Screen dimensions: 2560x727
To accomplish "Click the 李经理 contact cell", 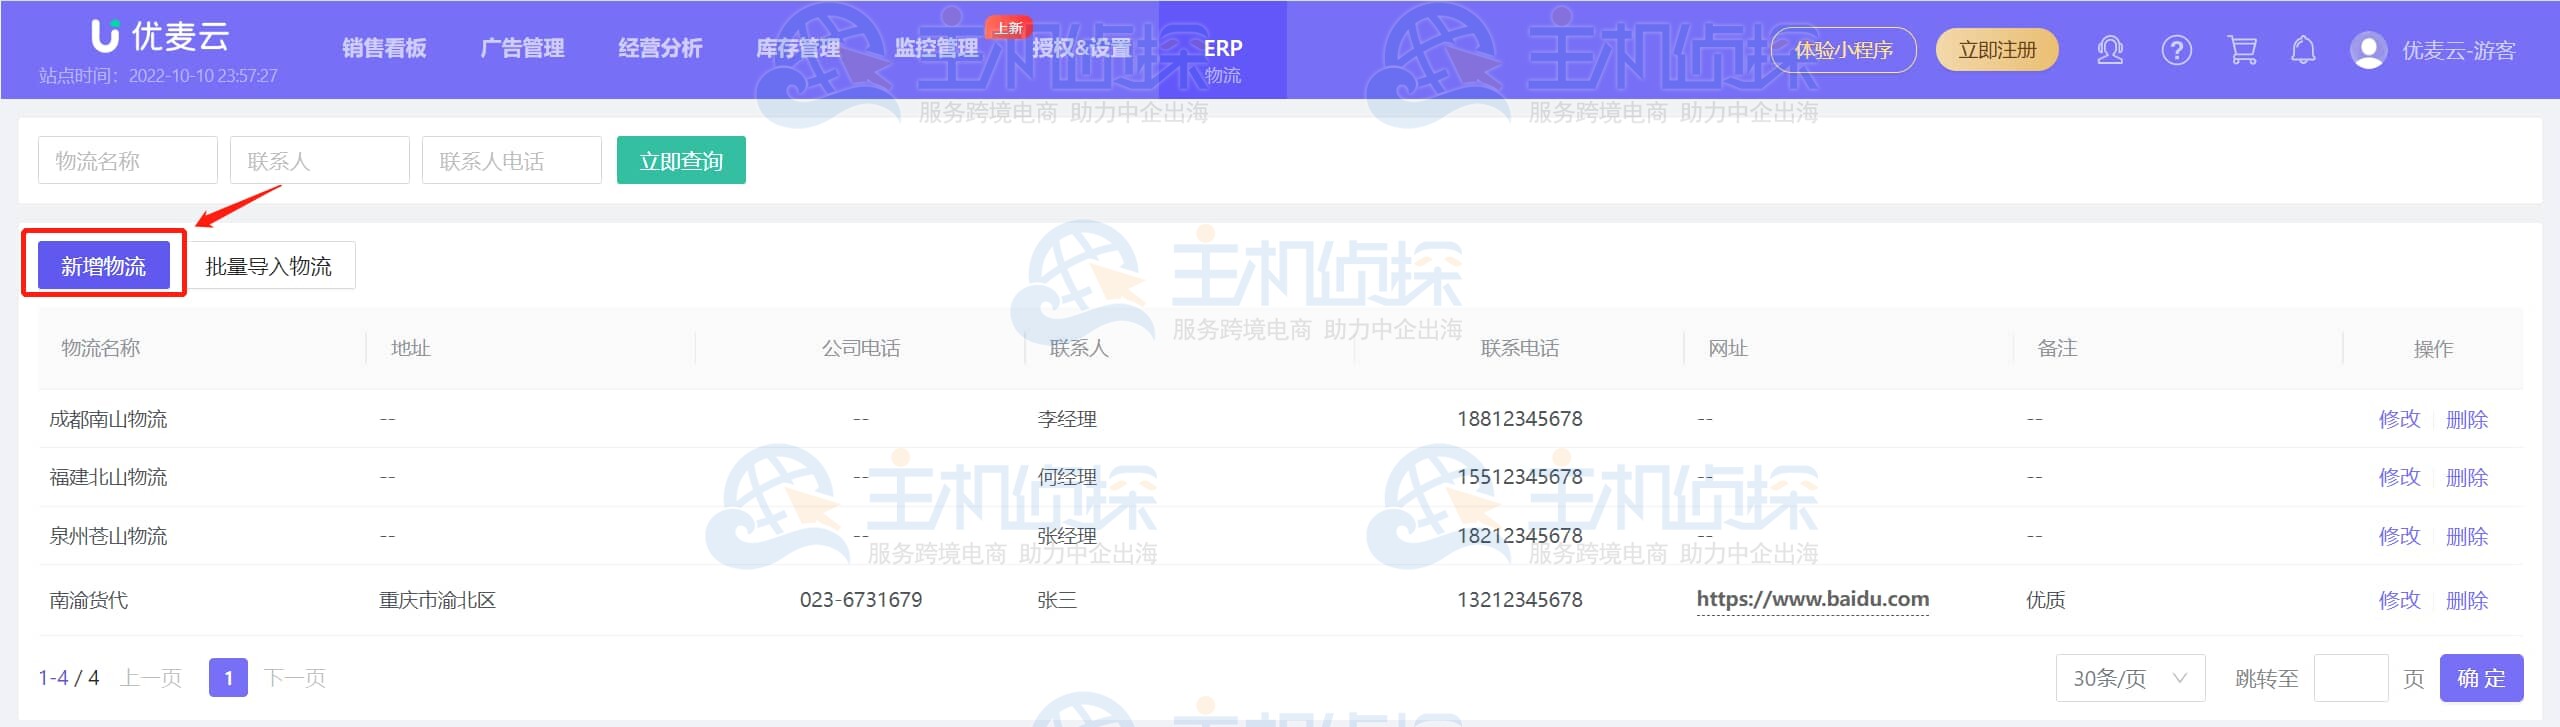I will coord(1067,419).
